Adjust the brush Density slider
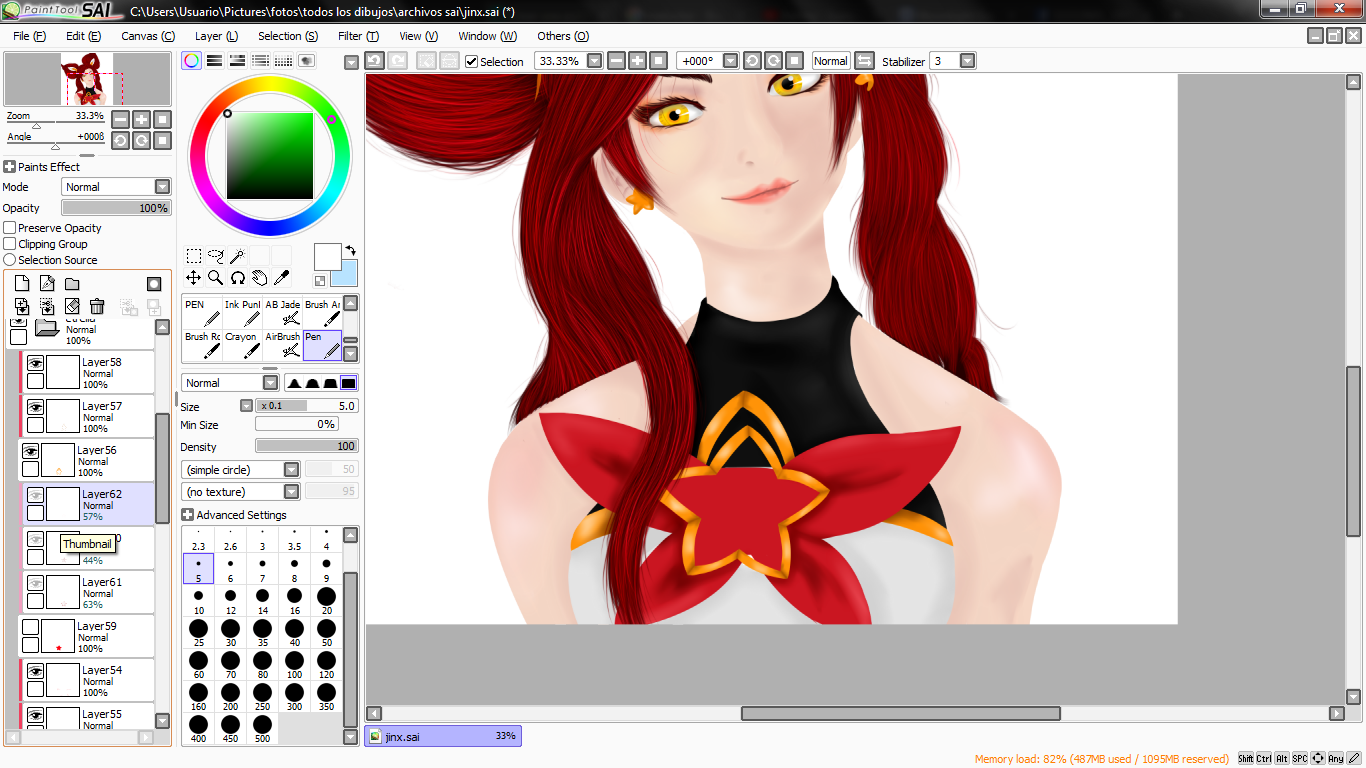 click(x=307, y=447)
